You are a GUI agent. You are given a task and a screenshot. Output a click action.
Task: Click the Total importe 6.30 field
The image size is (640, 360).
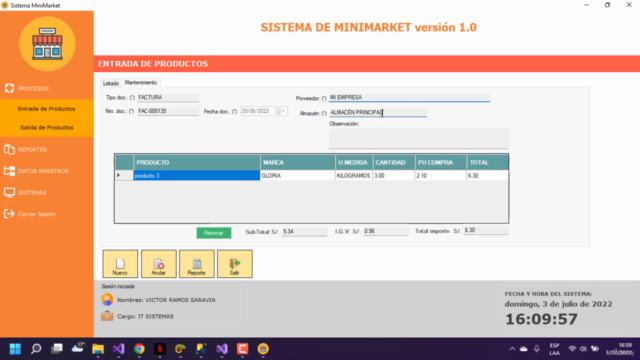(486, 230)
